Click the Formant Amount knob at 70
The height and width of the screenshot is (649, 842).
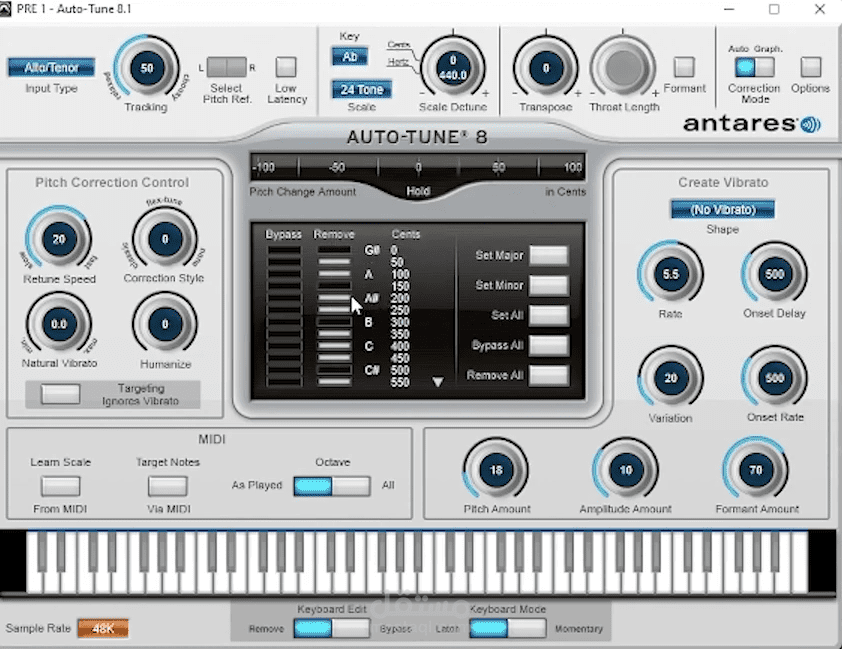(756, 470)
